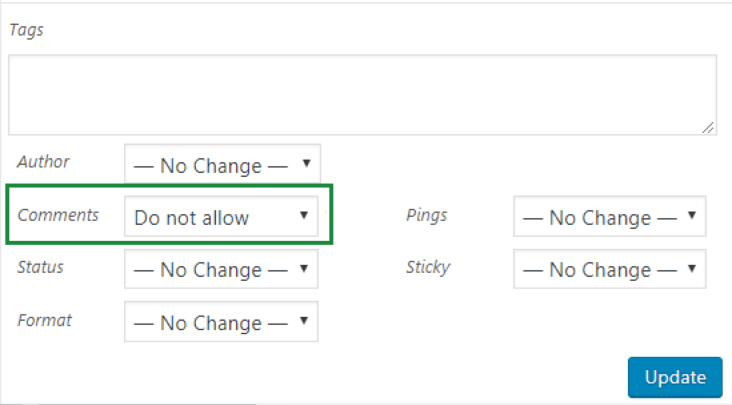Open the Comments dropdown showing Do not allow
The height and width of the screenshot is (405, 732).
(x=220, y=218)
